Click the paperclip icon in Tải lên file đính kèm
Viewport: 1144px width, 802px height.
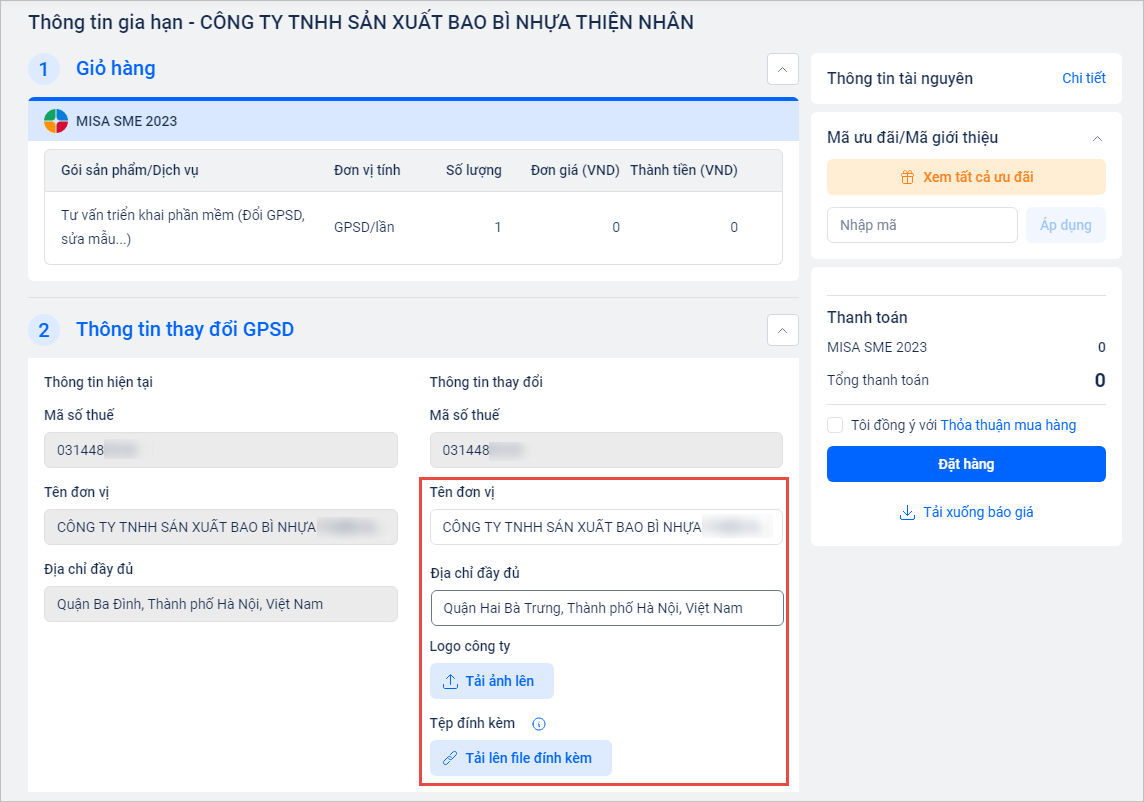click(x=450, y=758)
